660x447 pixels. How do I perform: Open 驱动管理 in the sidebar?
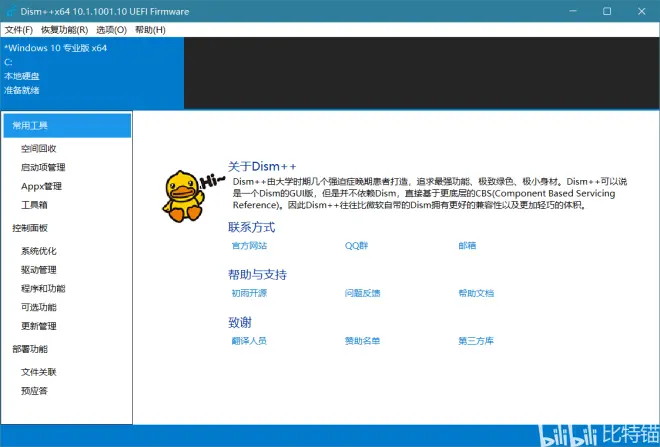click(39, 270)
